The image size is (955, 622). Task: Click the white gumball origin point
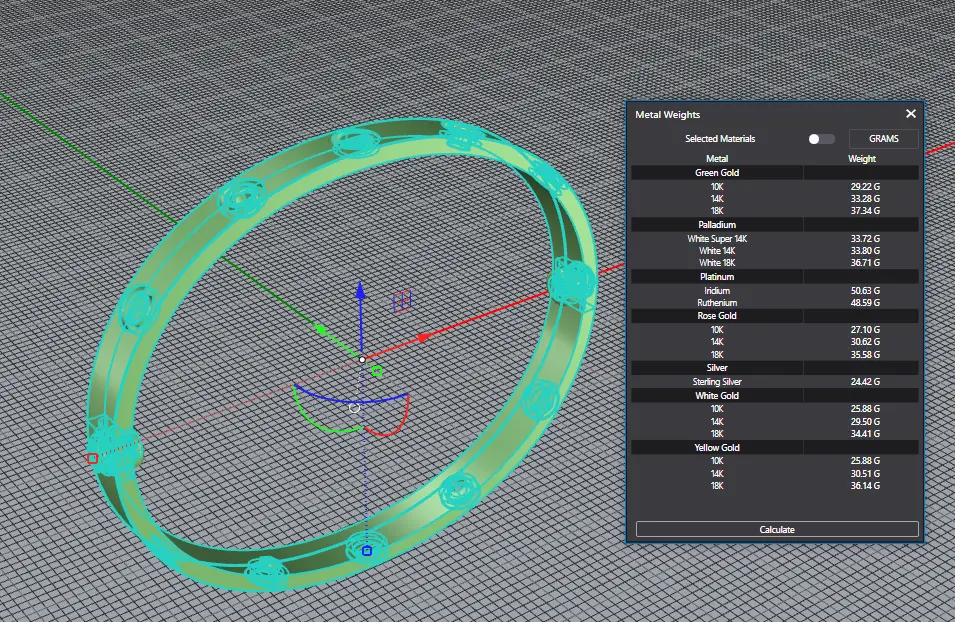pos(362,359)
